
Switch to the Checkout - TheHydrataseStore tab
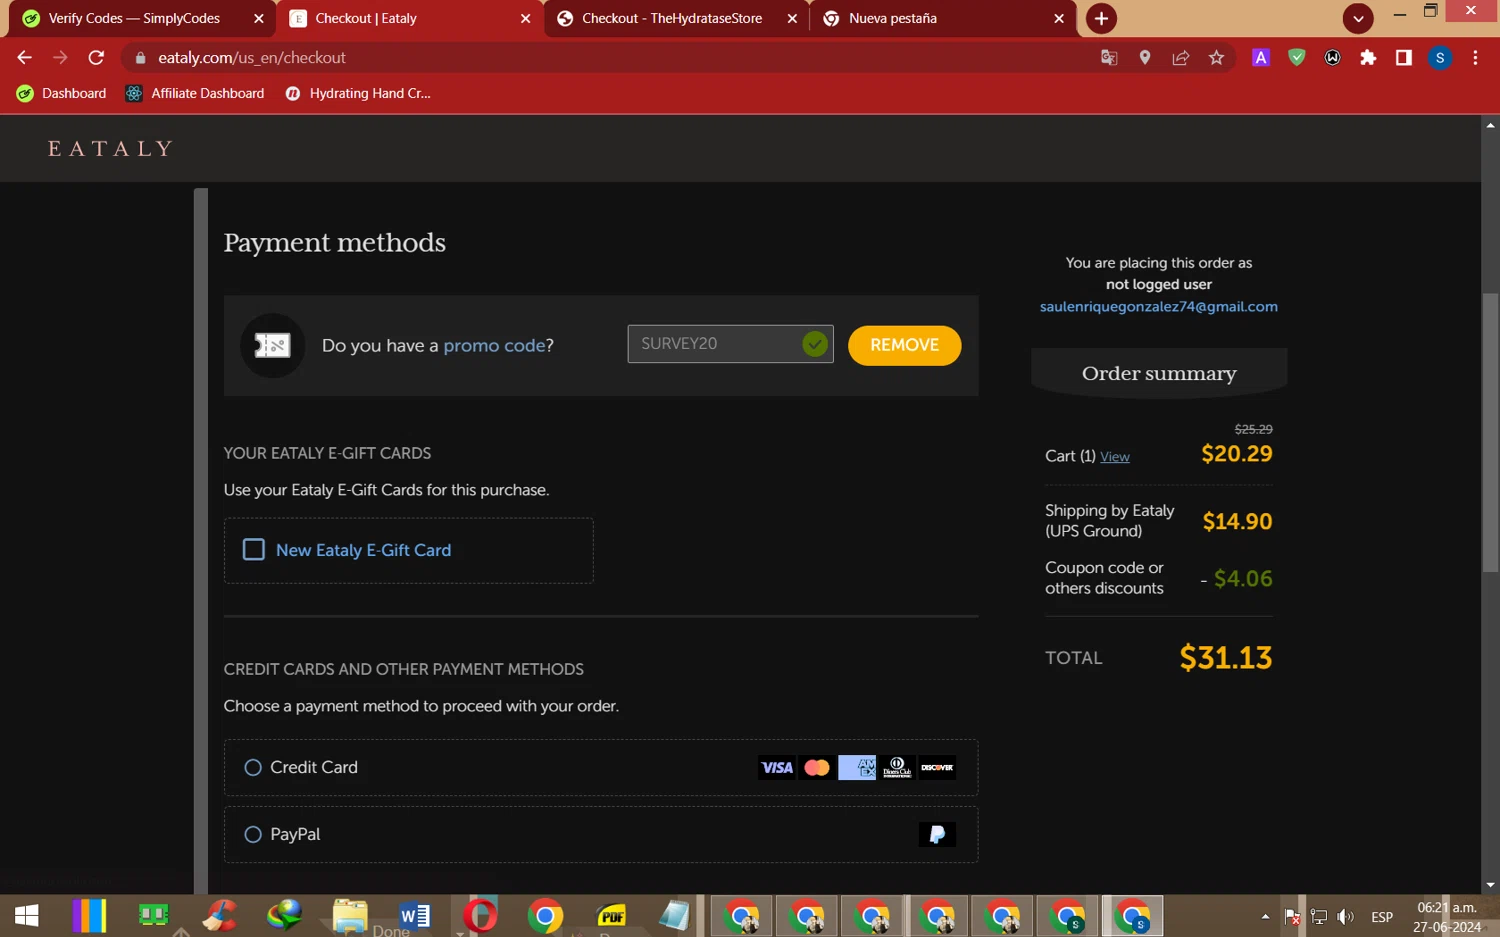676,18
